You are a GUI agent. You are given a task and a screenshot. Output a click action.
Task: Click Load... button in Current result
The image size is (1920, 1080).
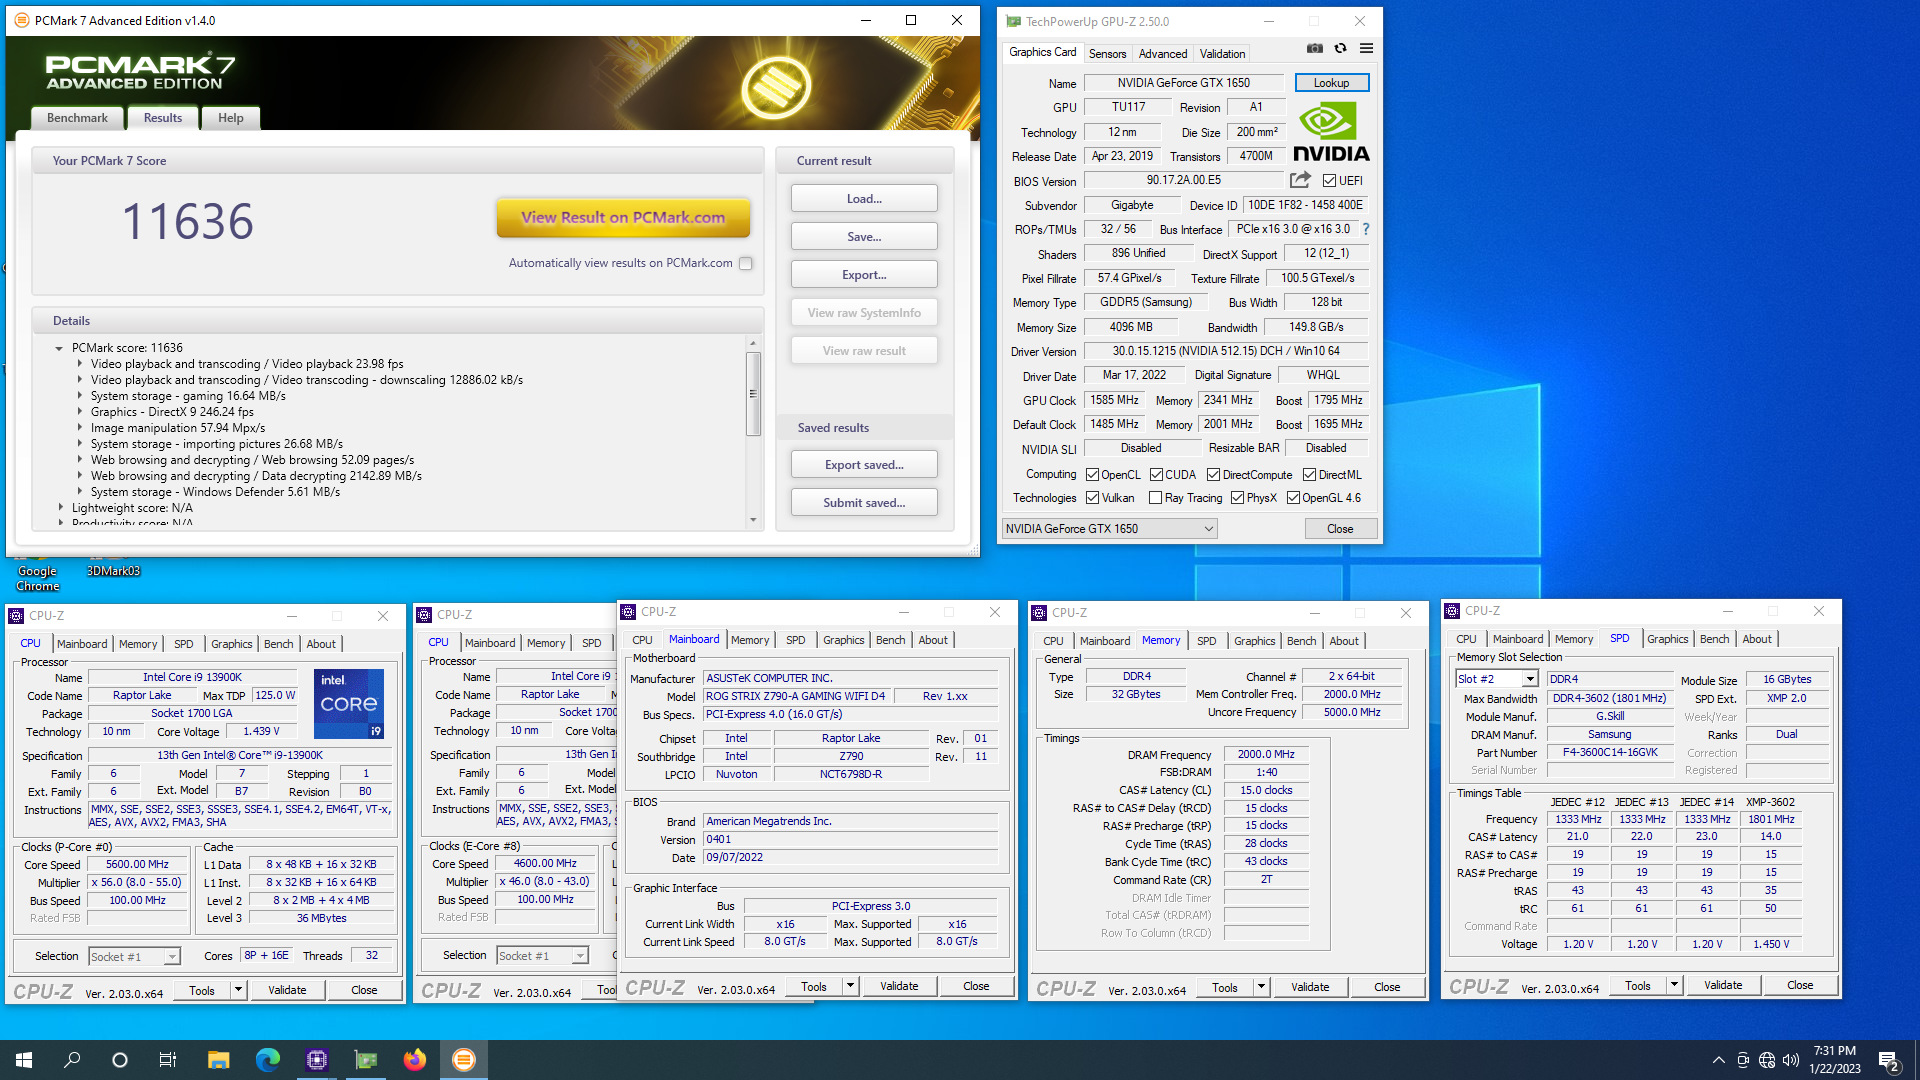point(864,199)
